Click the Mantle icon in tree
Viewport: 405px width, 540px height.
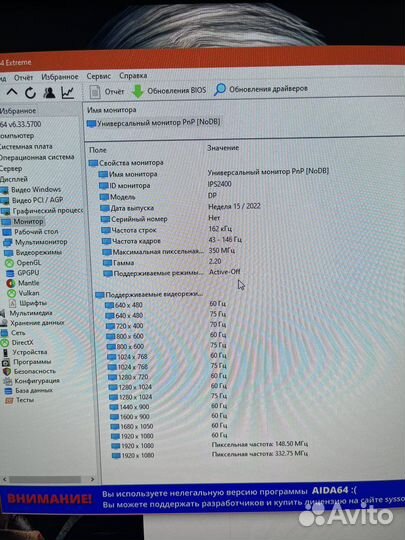[x=11, y=283]
